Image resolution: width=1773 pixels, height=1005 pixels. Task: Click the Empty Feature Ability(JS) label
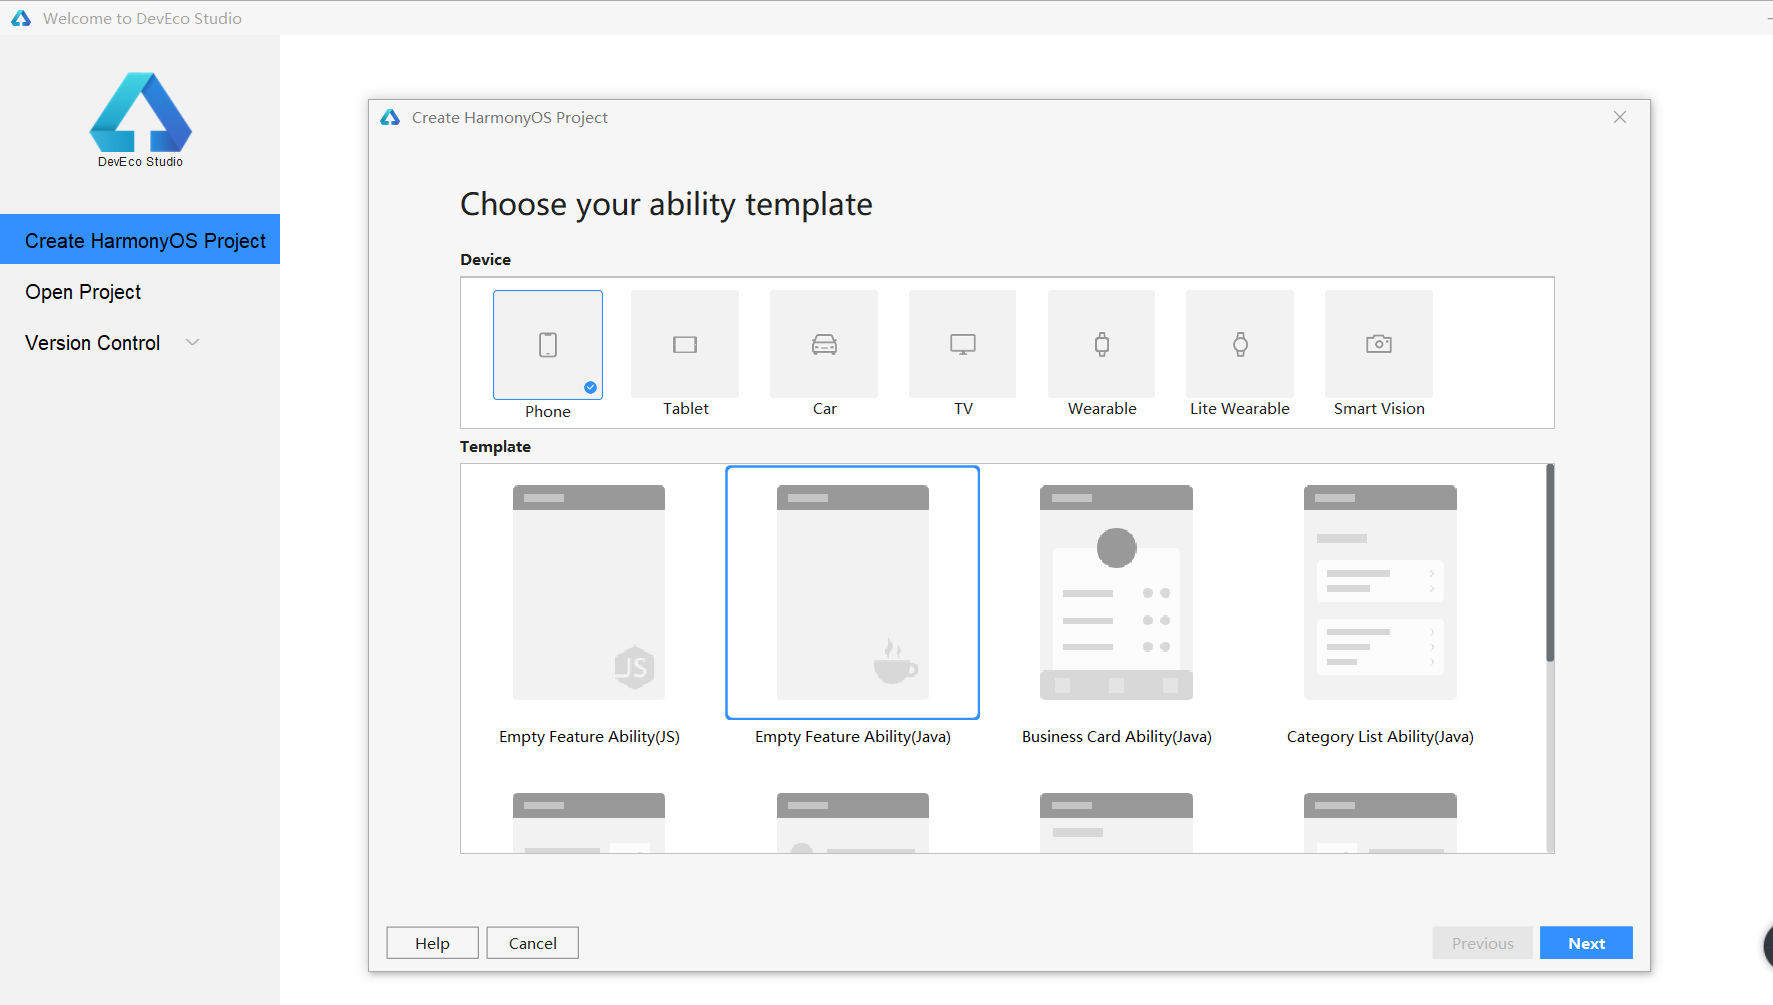589,737
